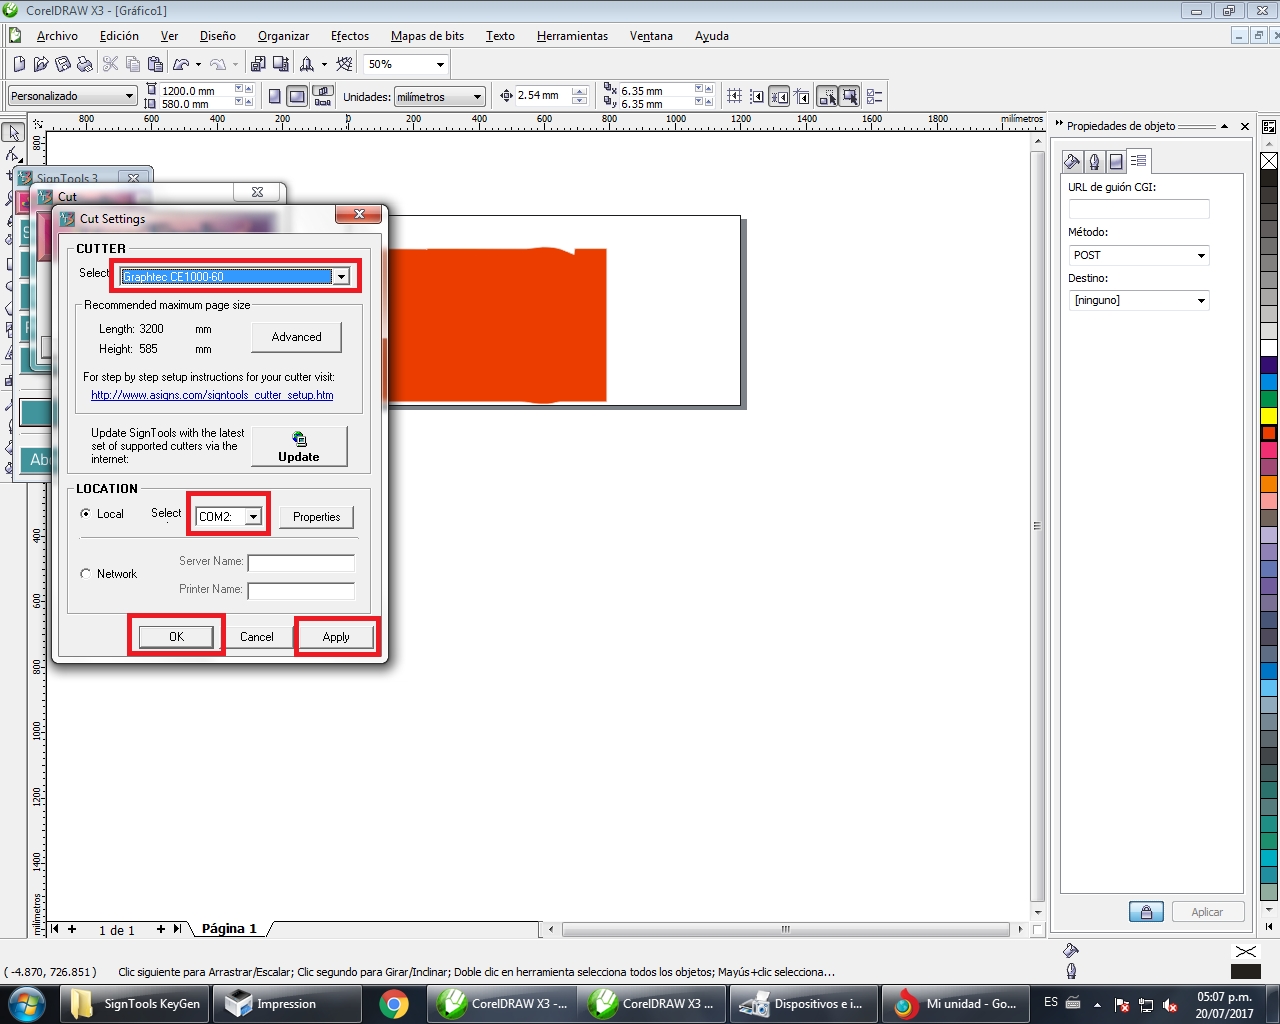Click OK in Cut Settings
This screenshot has height=1024, width=1280.
pos(176,636)
